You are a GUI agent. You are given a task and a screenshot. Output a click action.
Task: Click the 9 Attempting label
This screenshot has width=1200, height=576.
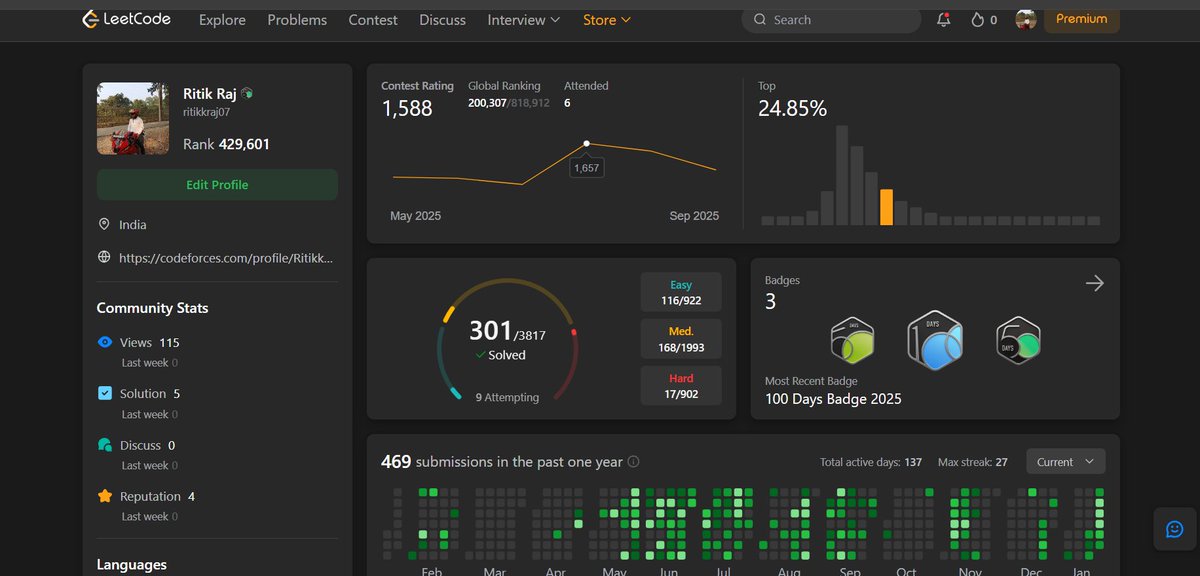[x=507, y=397]
